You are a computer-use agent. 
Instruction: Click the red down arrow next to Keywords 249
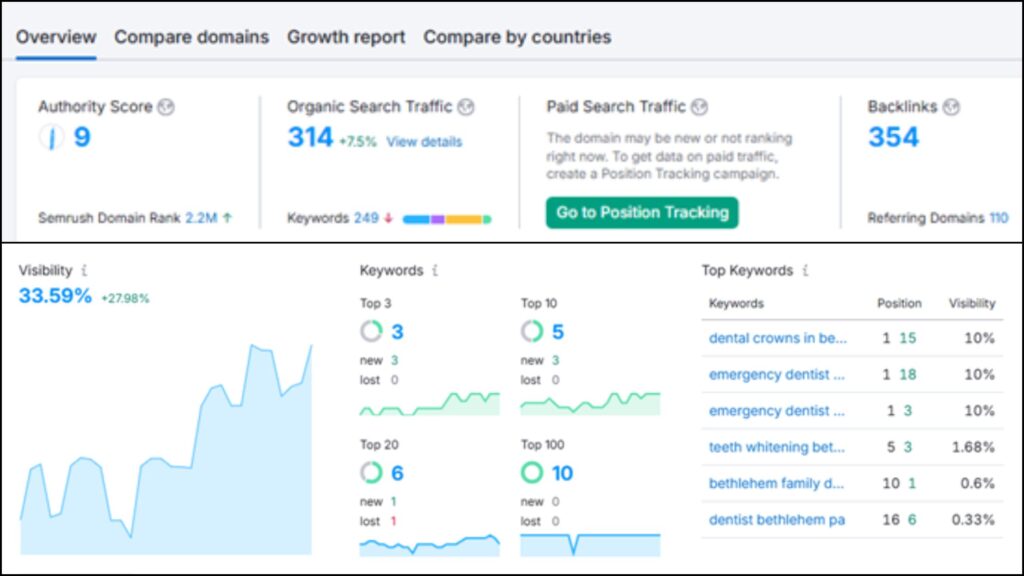click(x=389, y=218)
